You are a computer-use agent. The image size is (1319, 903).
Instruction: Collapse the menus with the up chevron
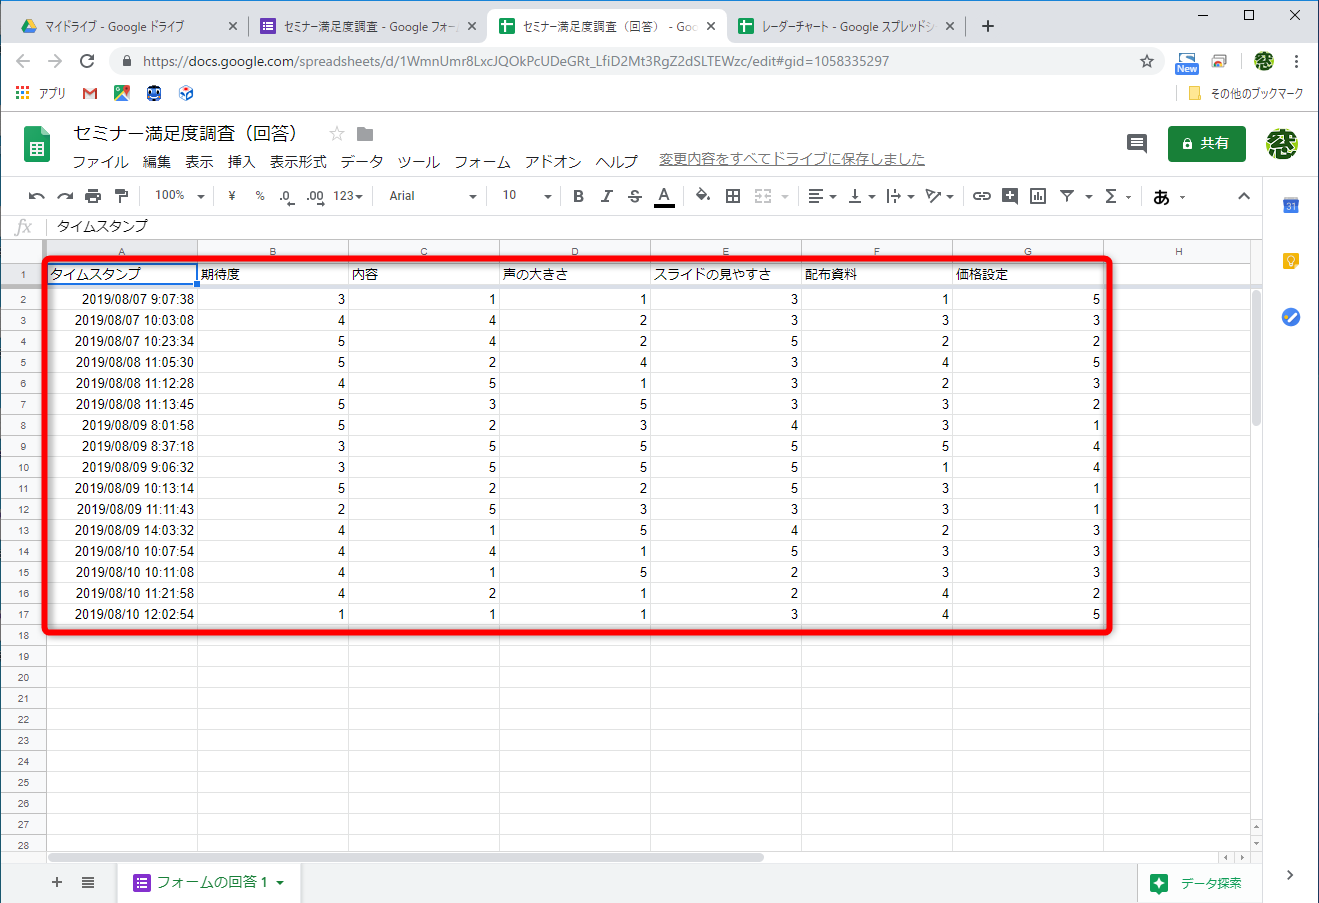[x=1244, y=196]
